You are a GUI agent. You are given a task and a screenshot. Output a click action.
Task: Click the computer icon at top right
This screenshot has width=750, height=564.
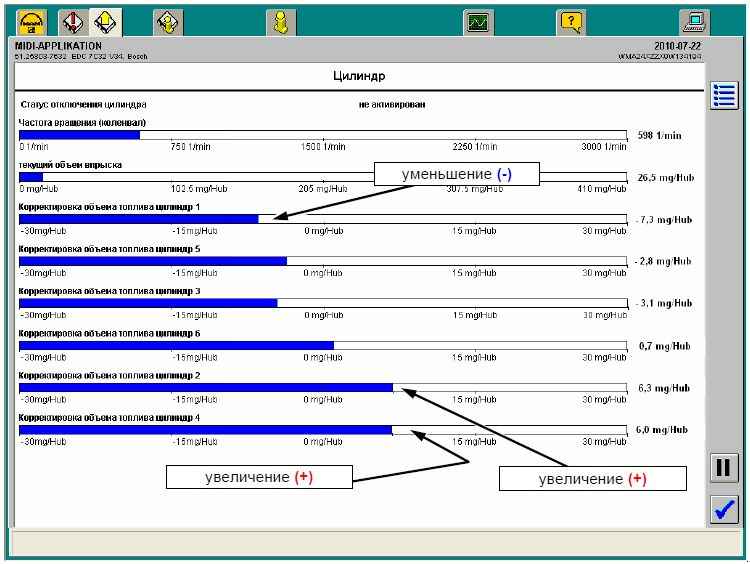692,21
